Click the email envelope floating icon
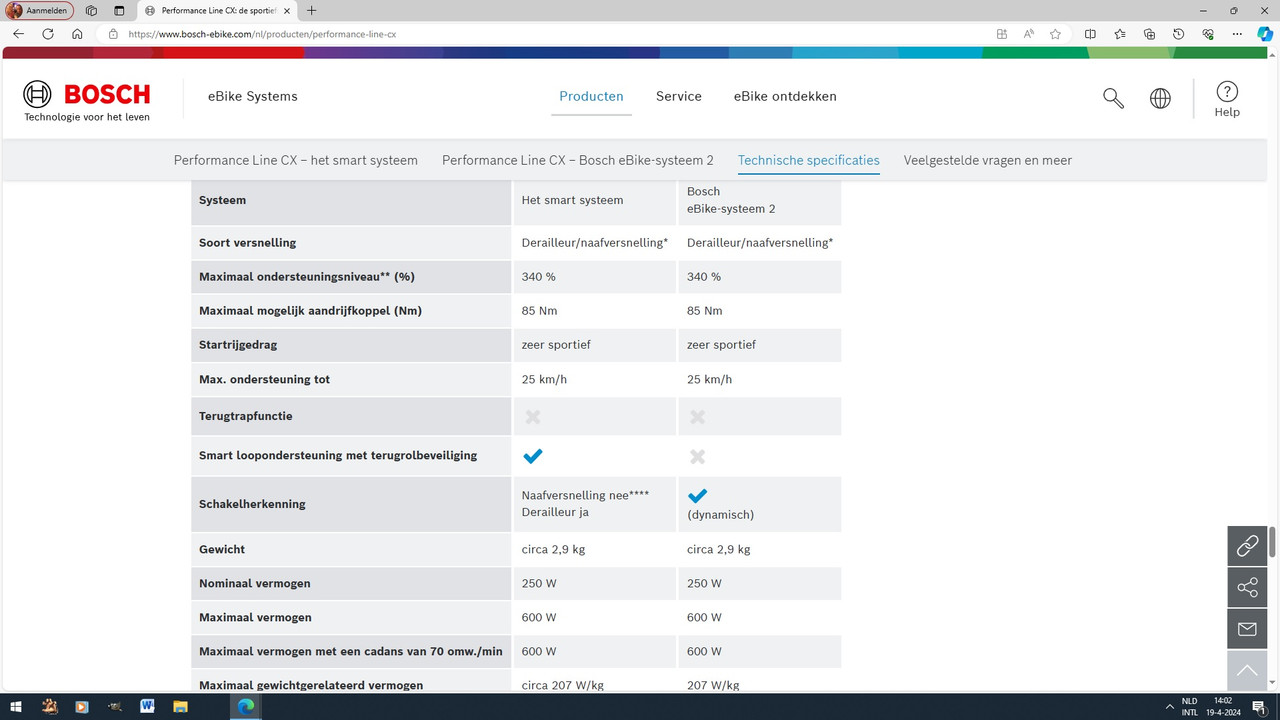Viewport: 1280px width, 720px height. pyautogui.click(x=1247, y=629)
